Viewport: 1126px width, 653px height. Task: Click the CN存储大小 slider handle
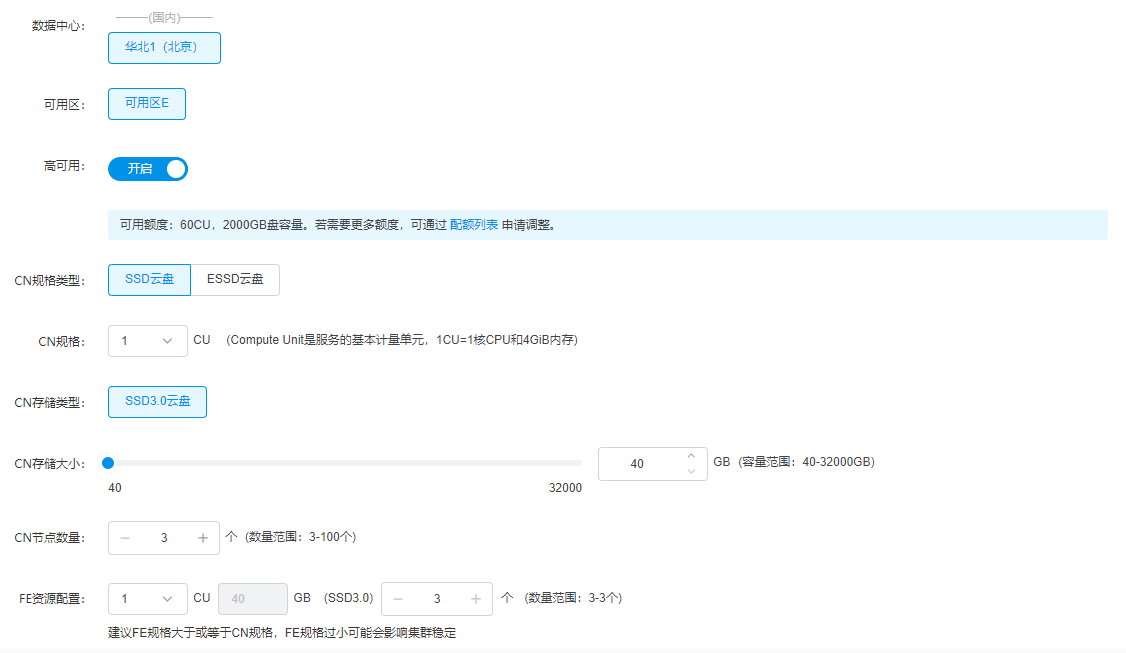pos(108,463)
